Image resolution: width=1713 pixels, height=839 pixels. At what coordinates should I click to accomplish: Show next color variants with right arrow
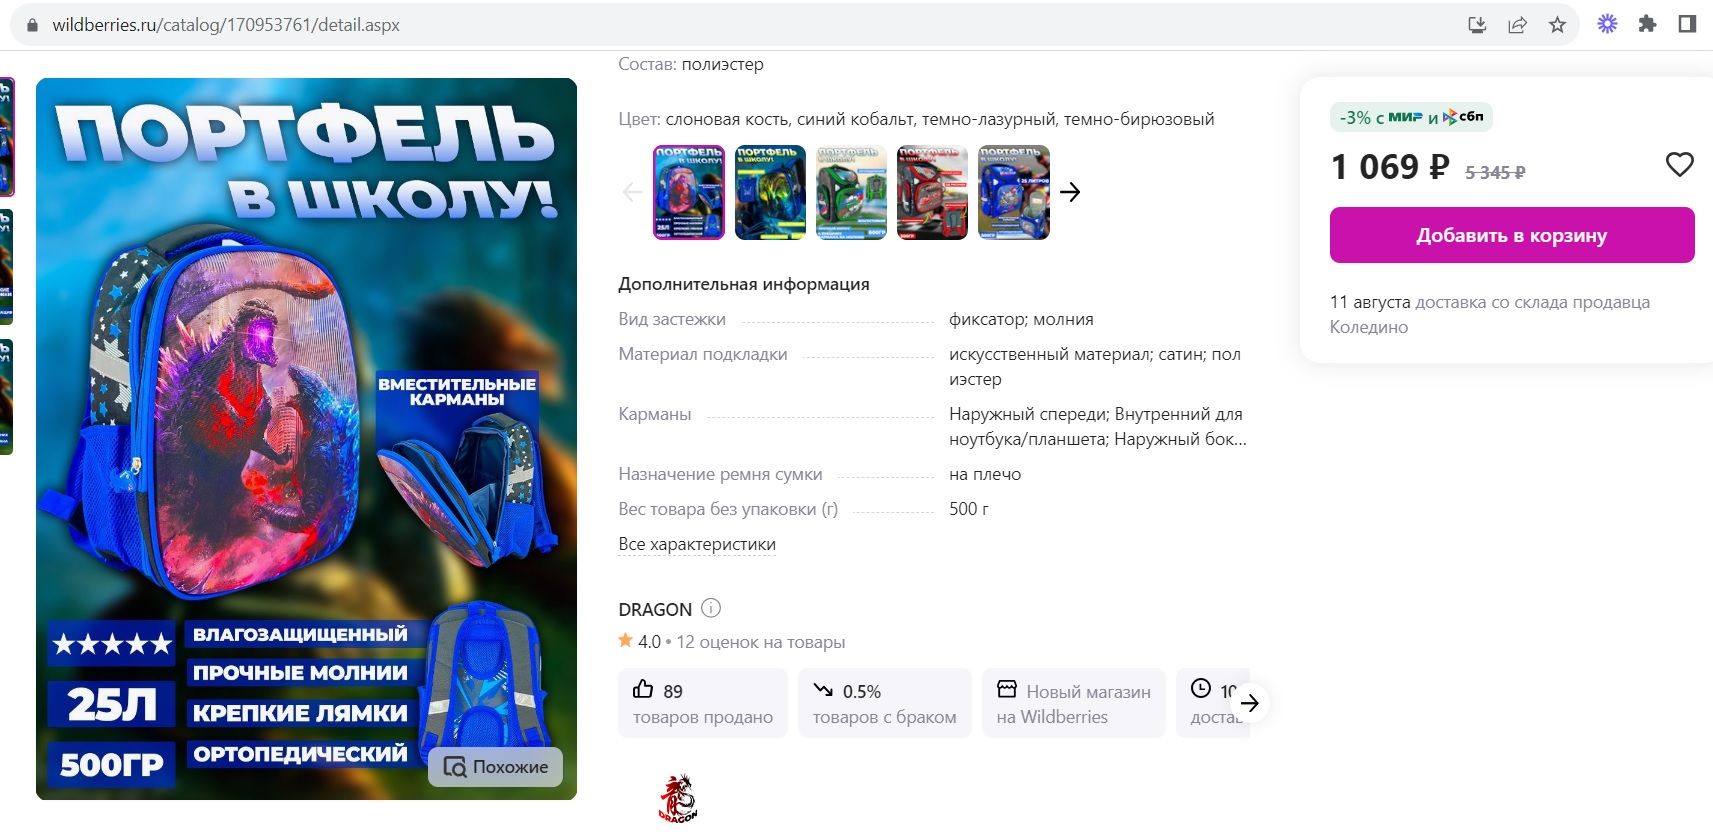[x=1070, y=192]
